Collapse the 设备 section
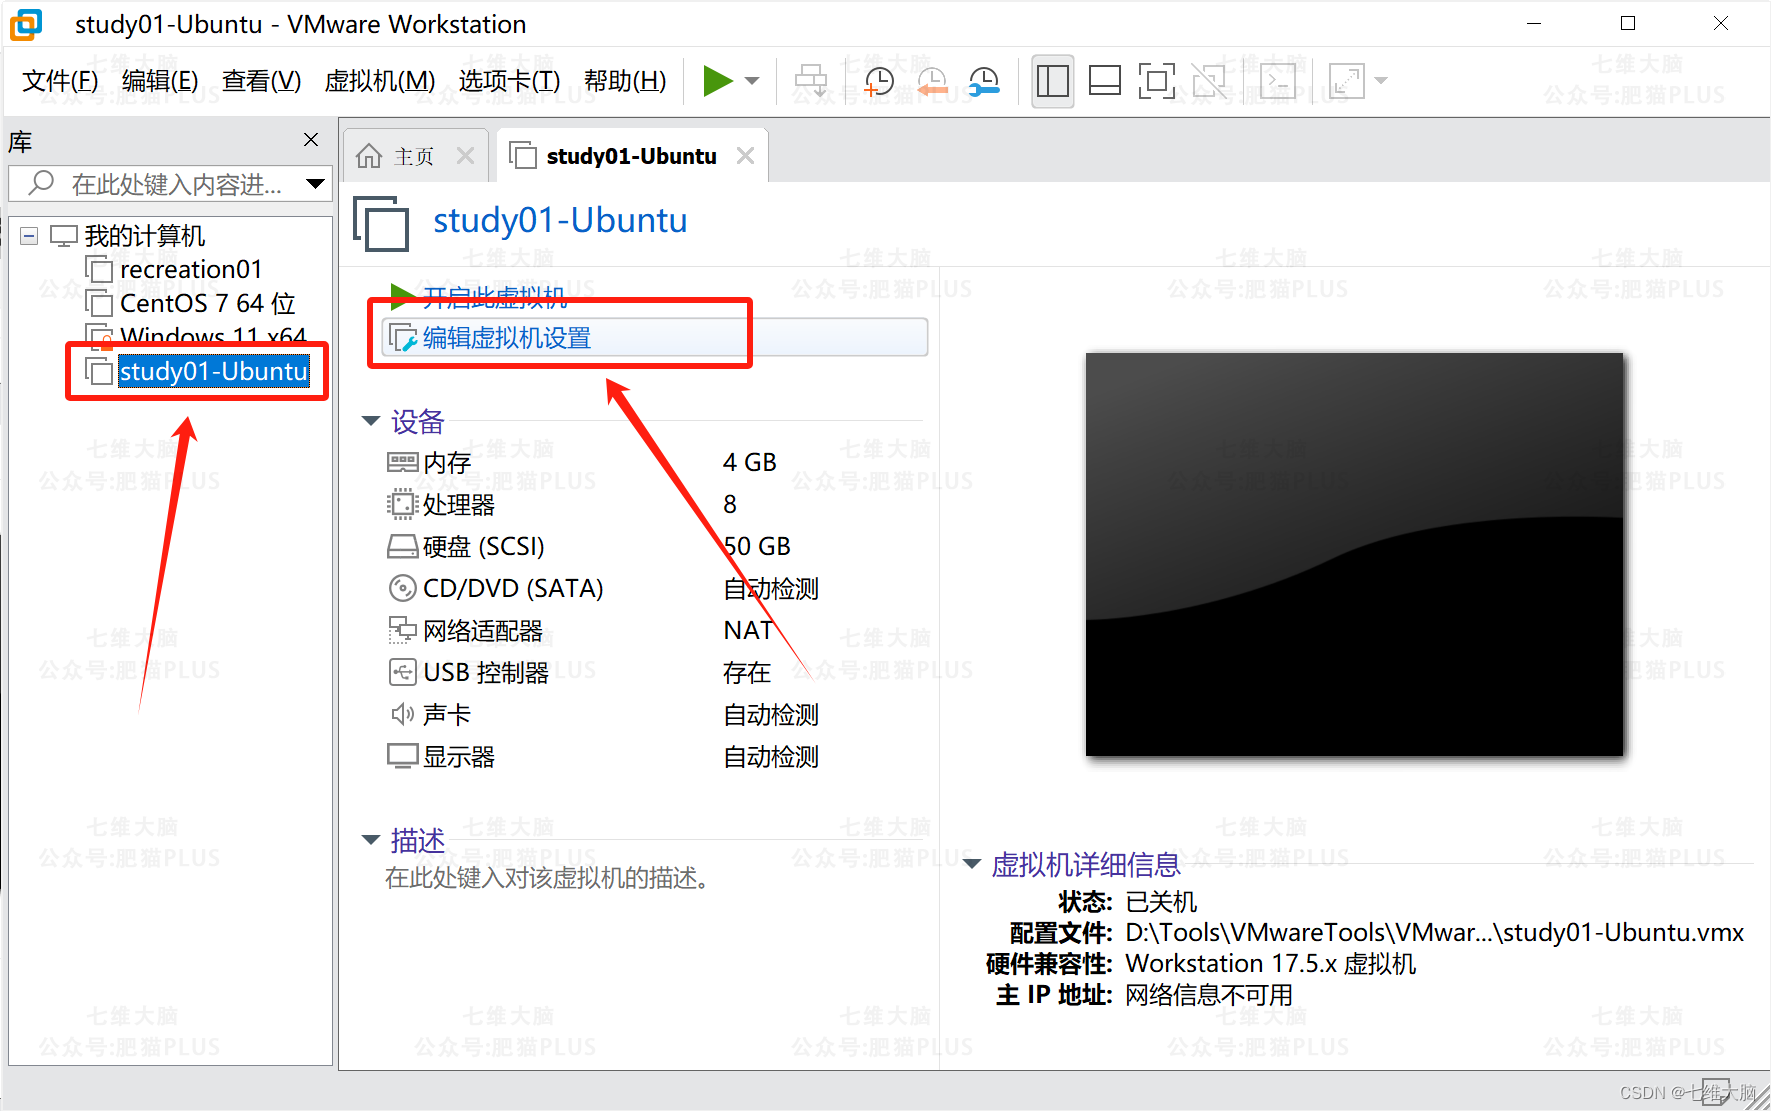1771x1111 pixels. (x=371, y=421)
